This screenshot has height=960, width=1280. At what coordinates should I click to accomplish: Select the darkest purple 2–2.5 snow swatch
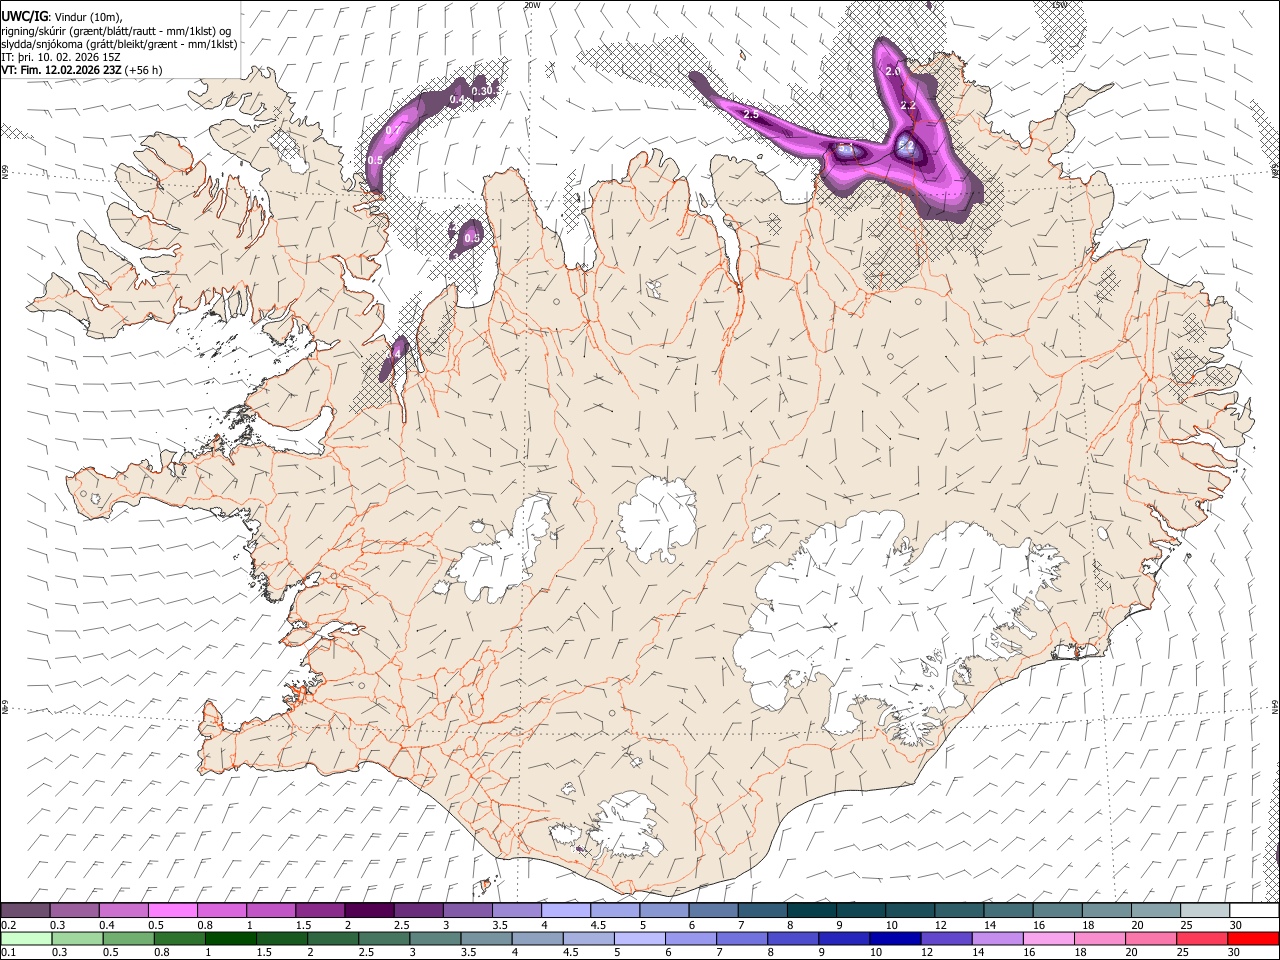(369, 910)
